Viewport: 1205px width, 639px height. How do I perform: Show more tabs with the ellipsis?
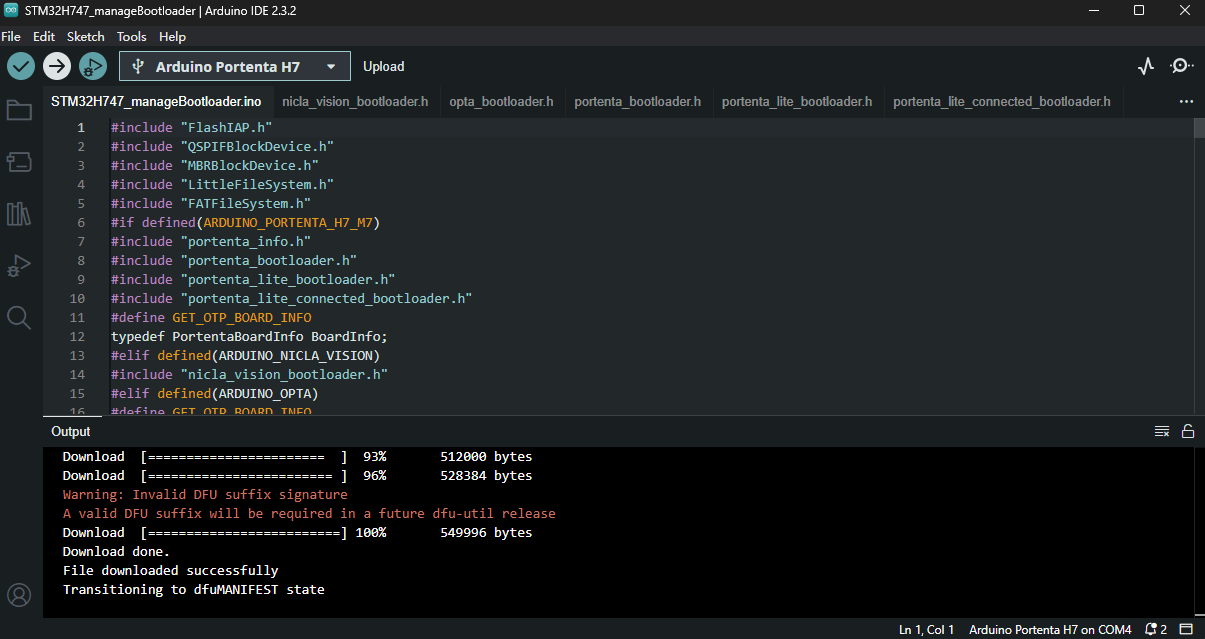click(x=1186, y=102)
